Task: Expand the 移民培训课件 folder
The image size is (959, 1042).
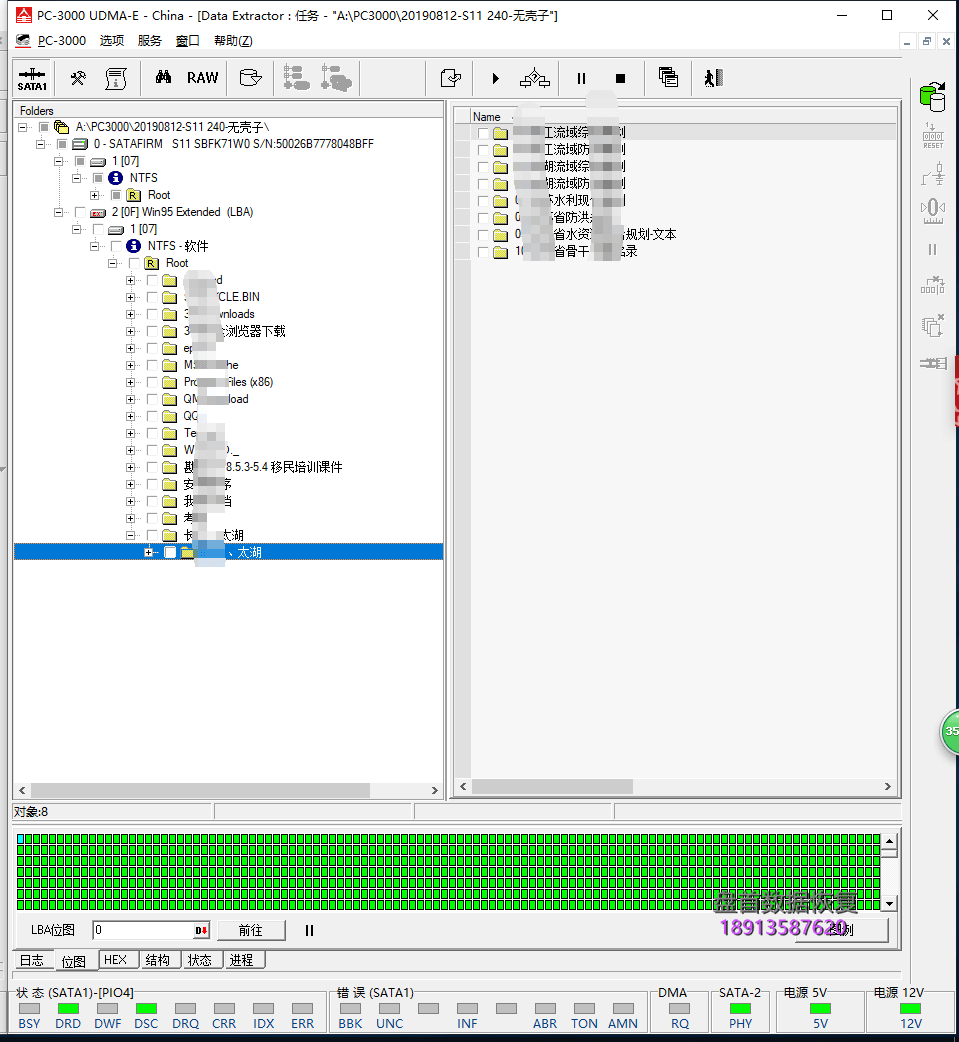Action: tap(130, 467)
